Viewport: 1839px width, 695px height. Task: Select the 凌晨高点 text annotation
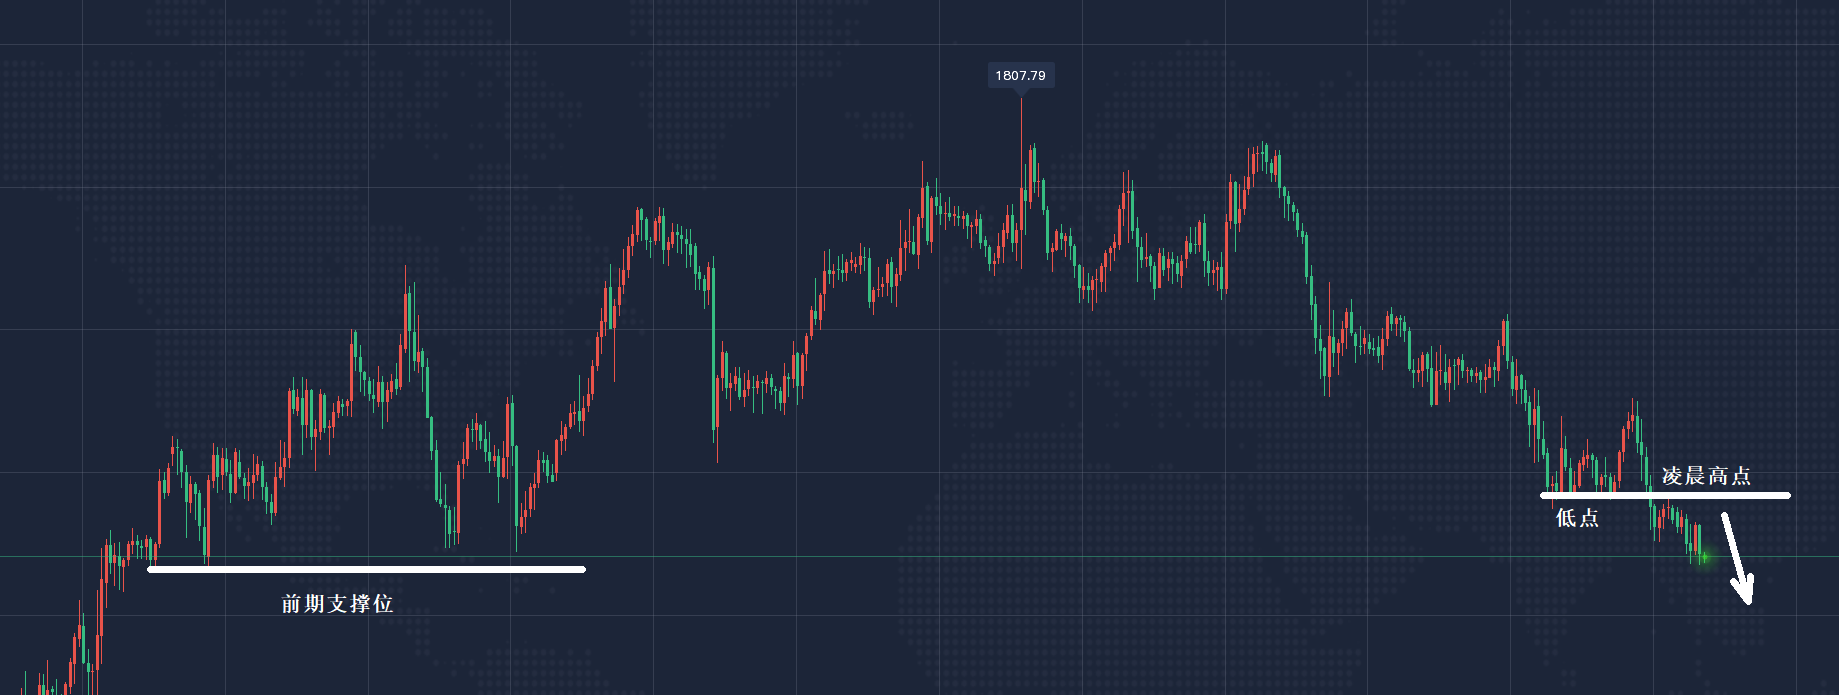(1706, 476)
